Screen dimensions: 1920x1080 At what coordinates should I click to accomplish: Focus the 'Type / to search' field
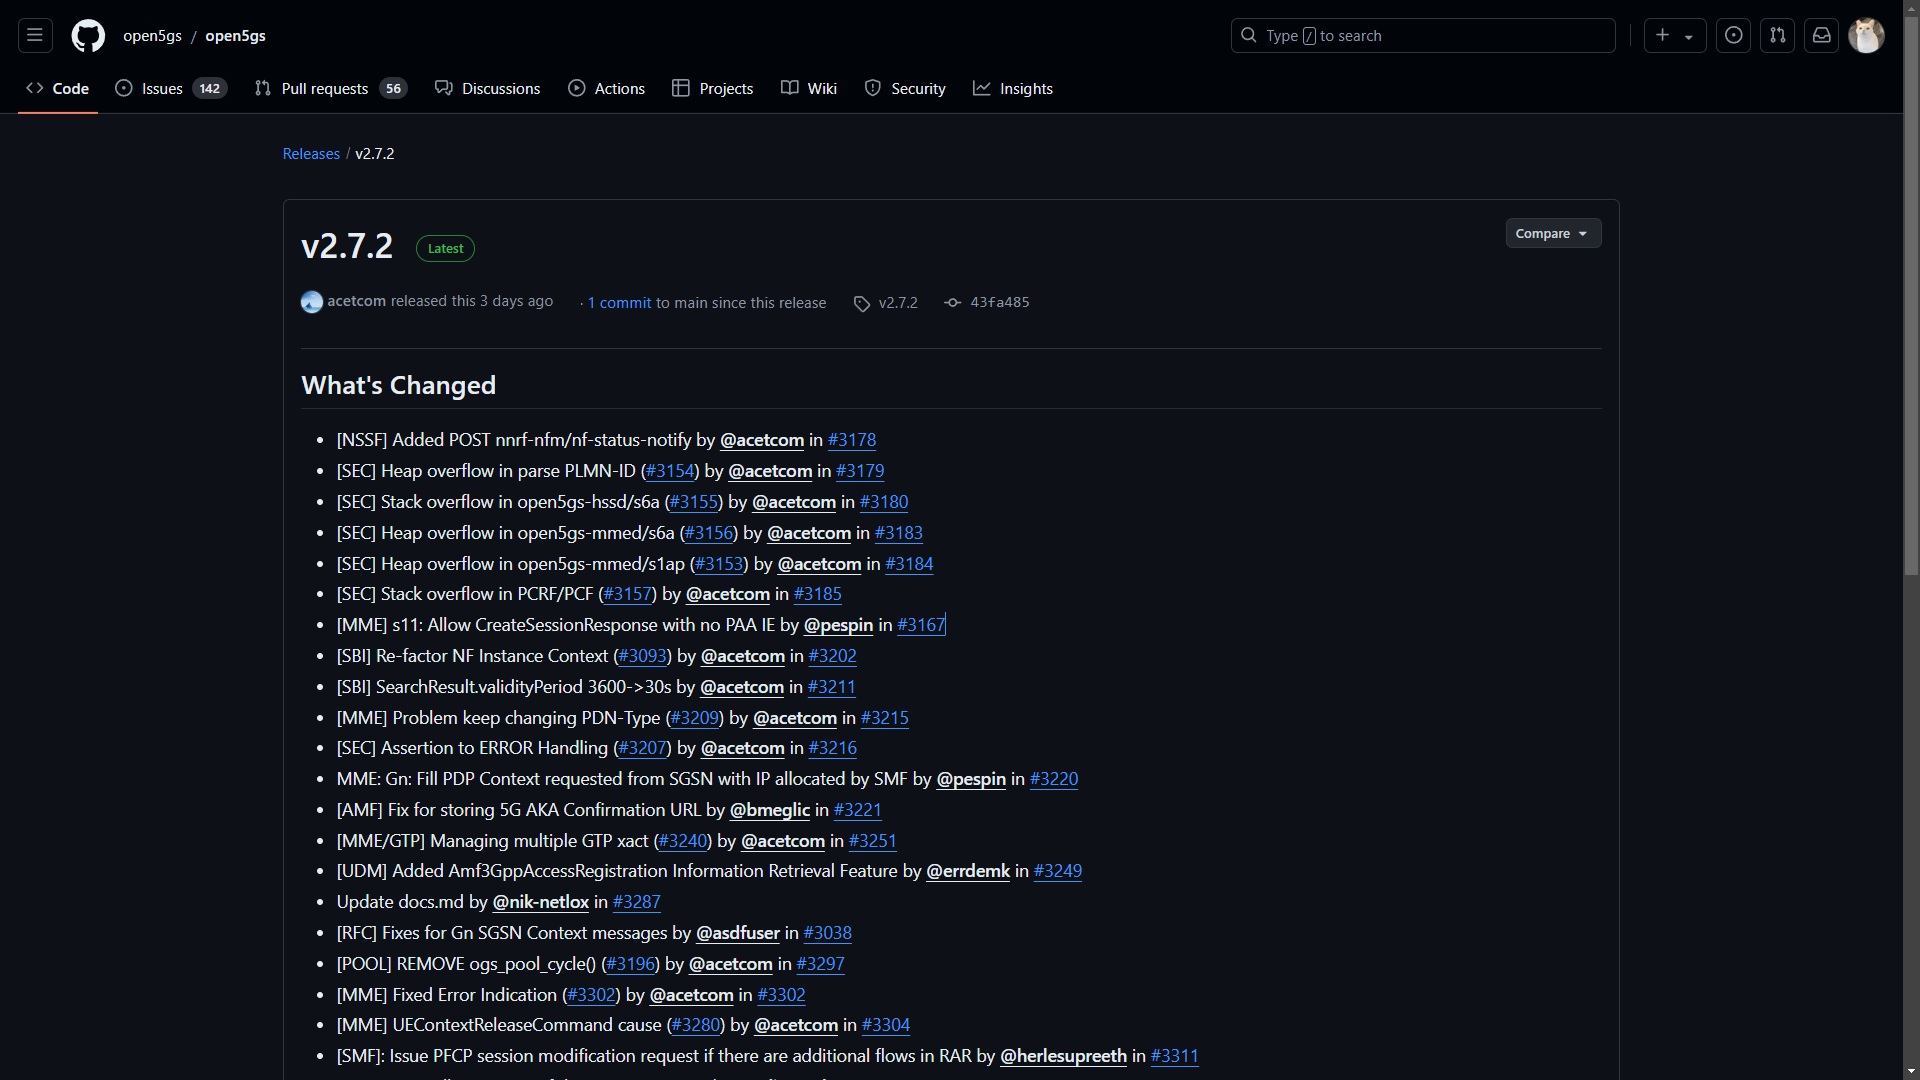click(x=1423, y=36)
